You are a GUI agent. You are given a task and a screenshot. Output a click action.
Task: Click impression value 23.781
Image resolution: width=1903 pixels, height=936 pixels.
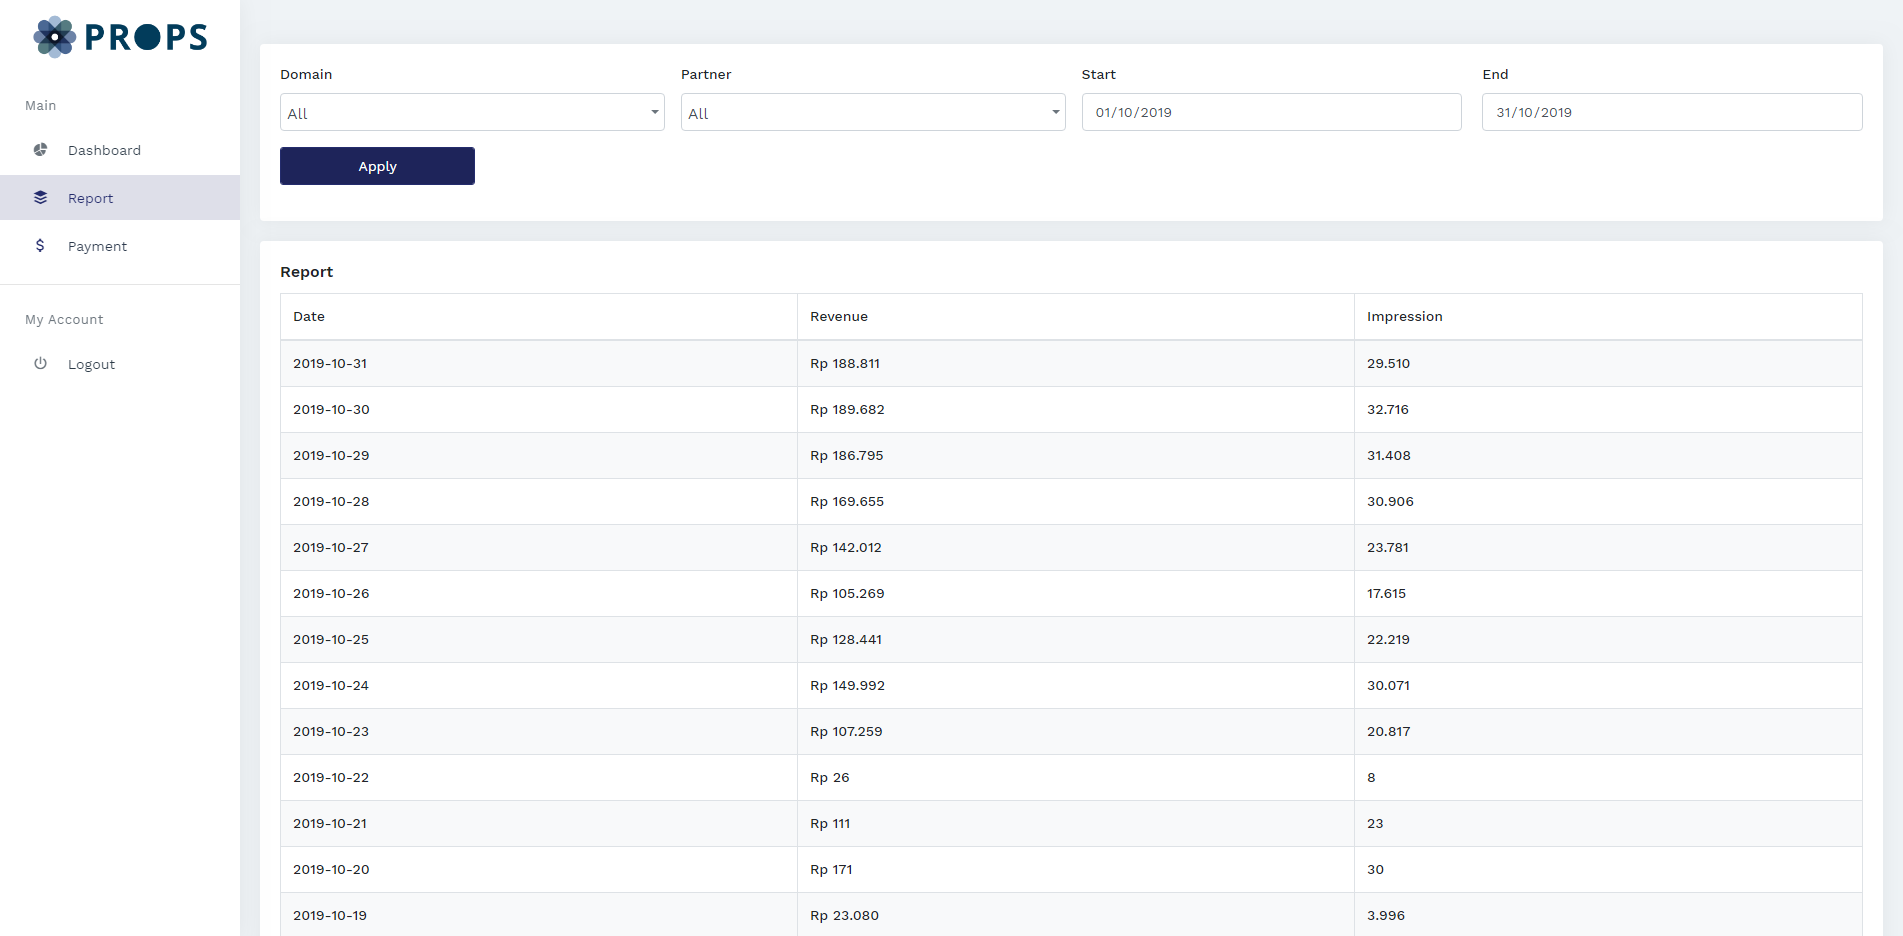pos(1388,547)
